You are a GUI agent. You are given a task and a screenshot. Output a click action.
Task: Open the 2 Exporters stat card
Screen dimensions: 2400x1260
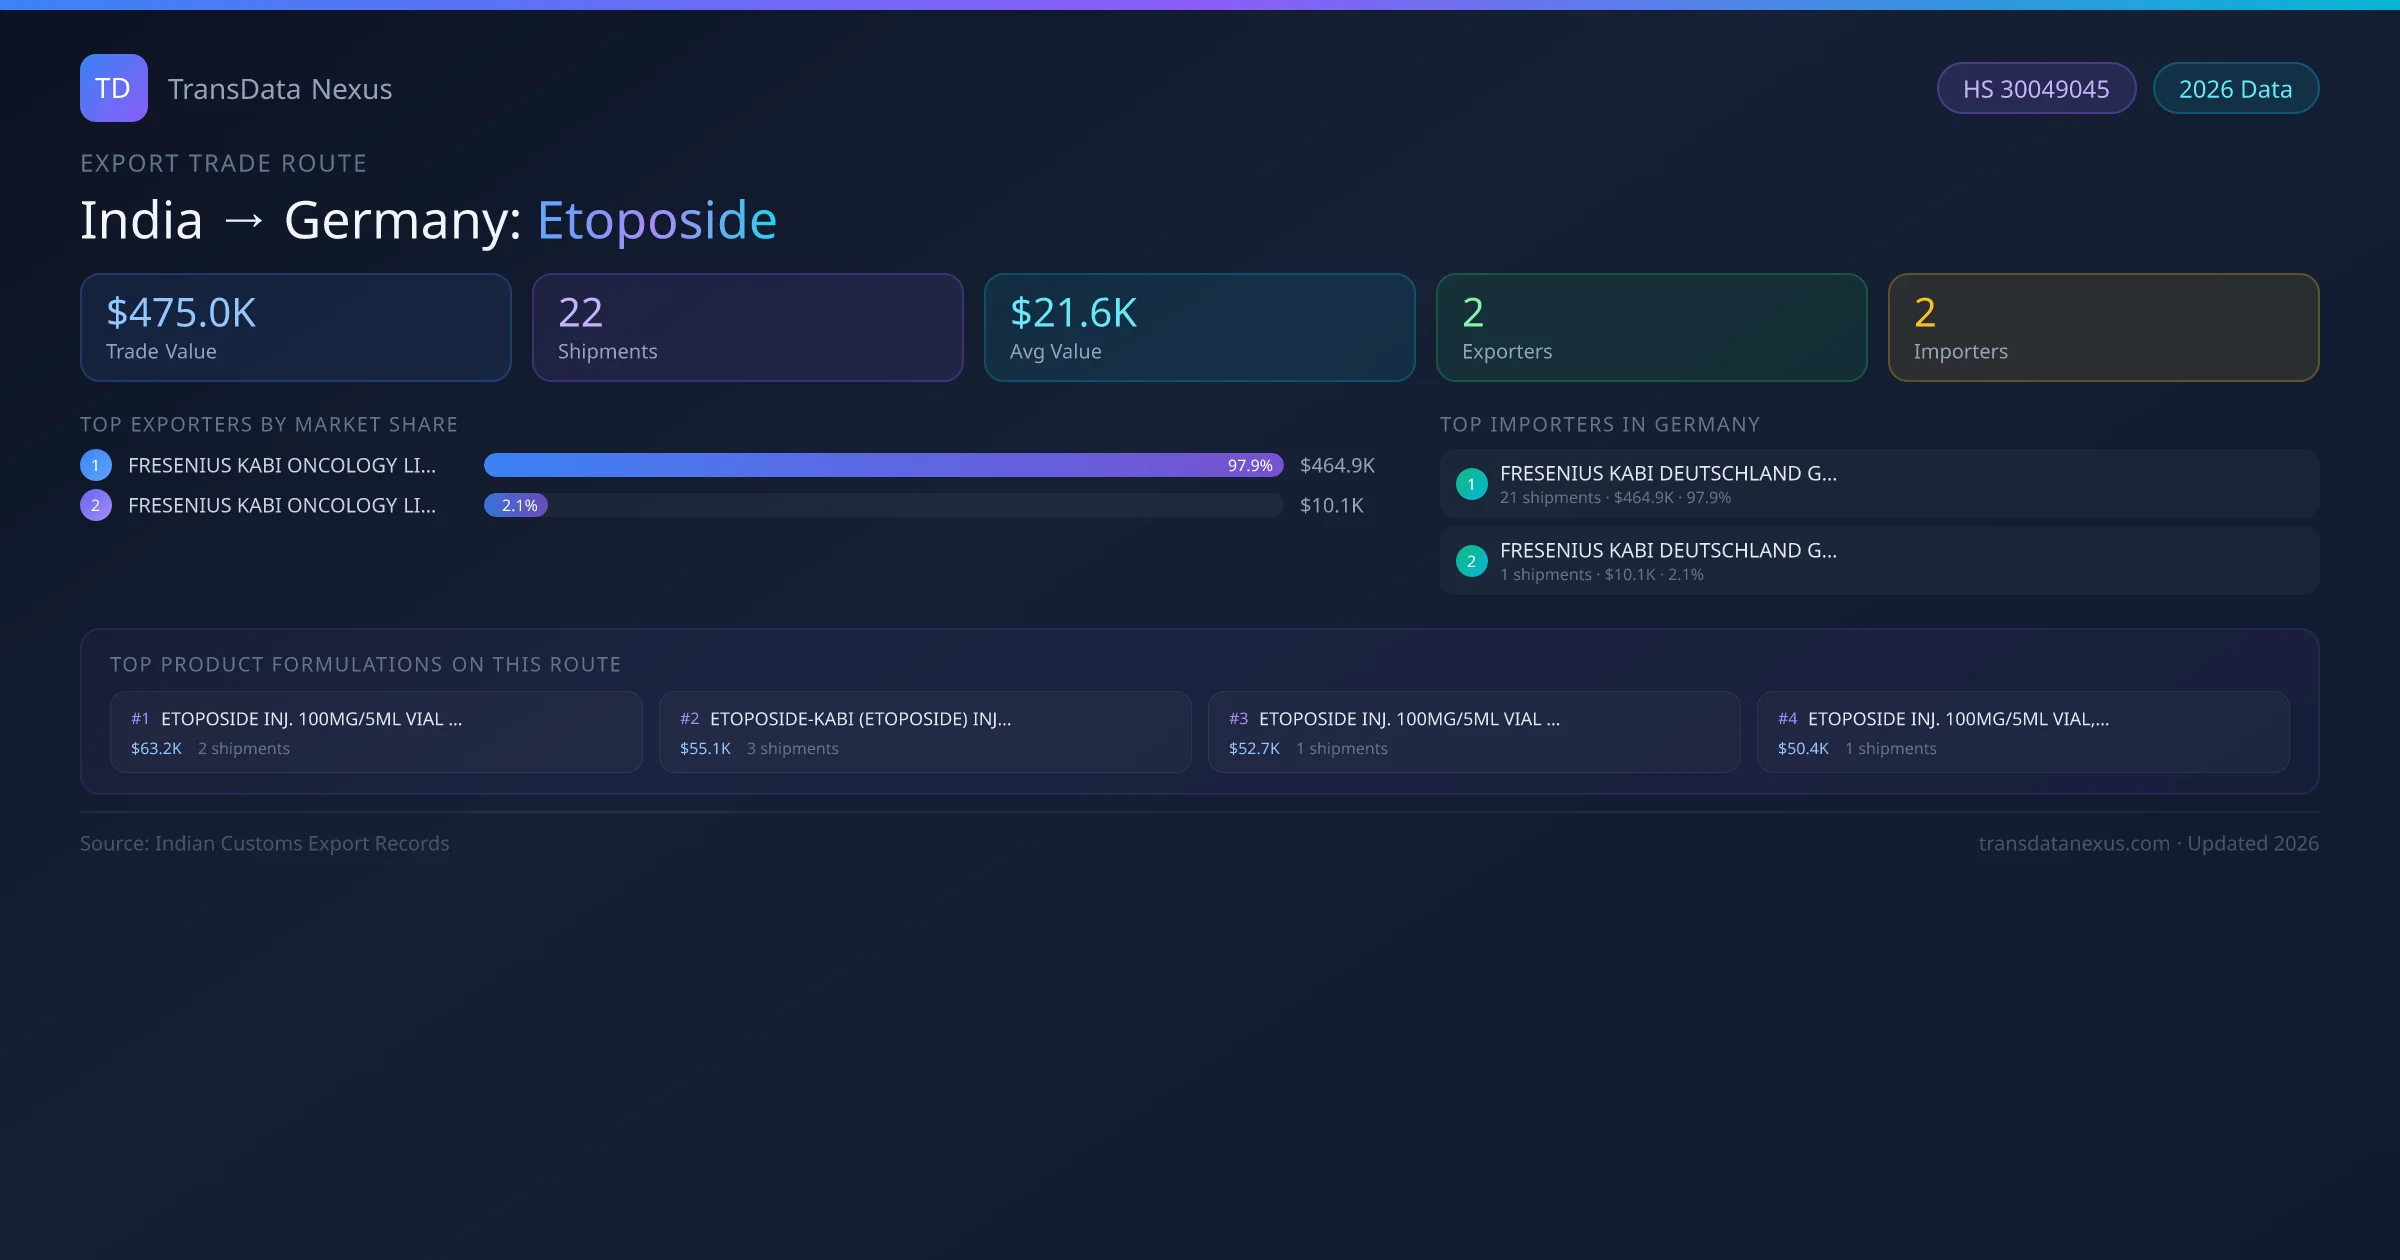pyautogui.click(x=1651, y=328)
